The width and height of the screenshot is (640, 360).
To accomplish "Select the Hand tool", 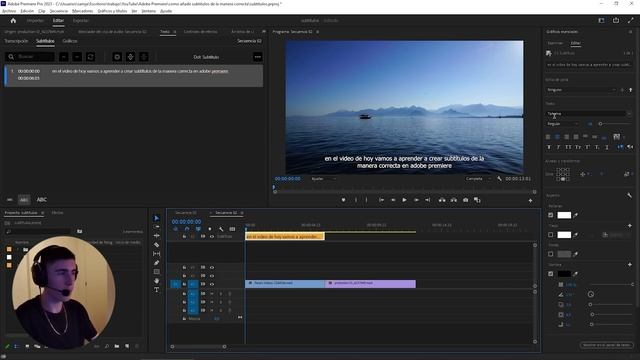I will [x=157, y=281].
